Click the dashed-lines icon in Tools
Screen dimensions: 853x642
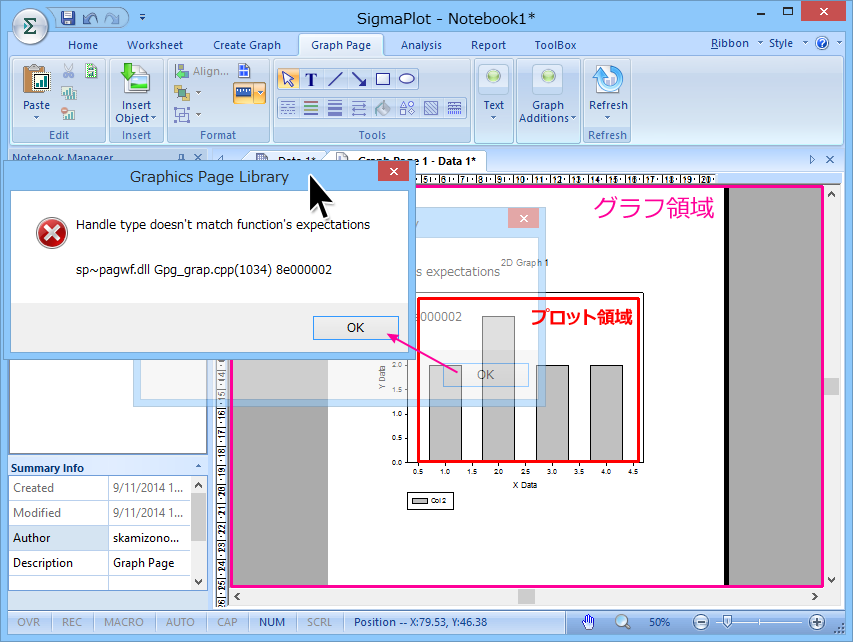tap(288, 108)
